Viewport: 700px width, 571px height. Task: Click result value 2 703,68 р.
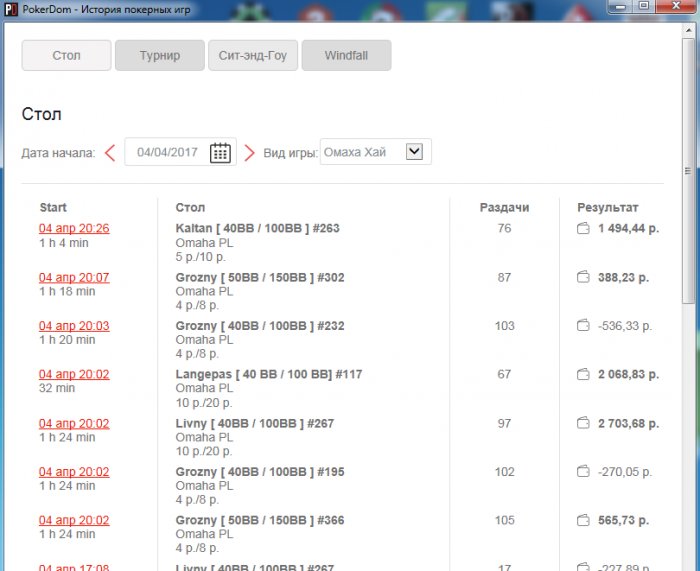[629, 423]
